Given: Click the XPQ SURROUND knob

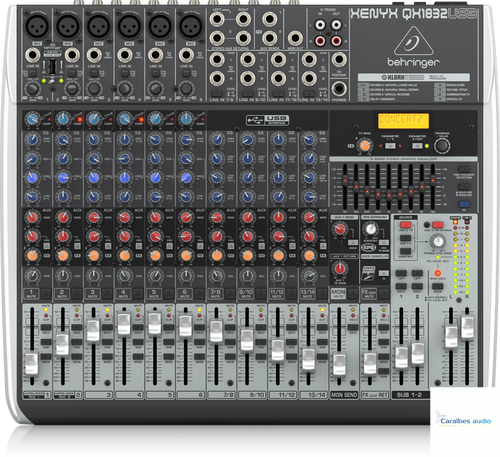Looking at the screenshot, I should coord(370,229).
